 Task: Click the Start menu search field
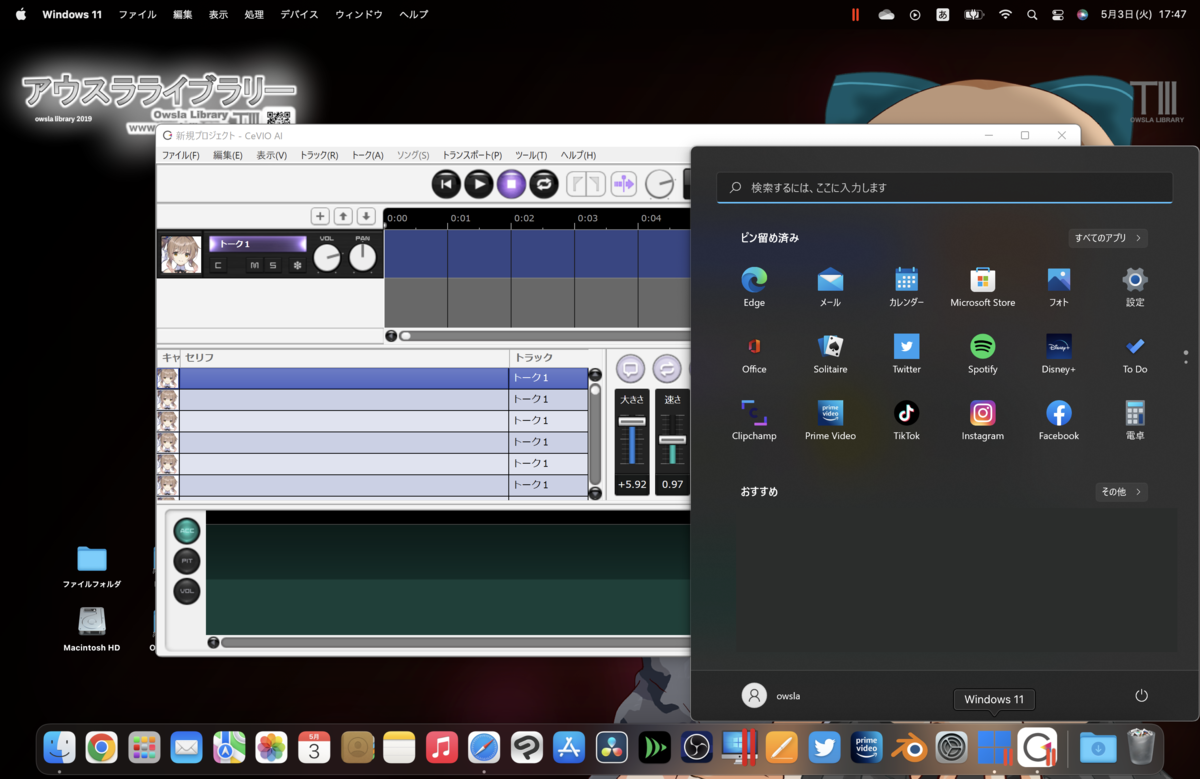[944, 187]
